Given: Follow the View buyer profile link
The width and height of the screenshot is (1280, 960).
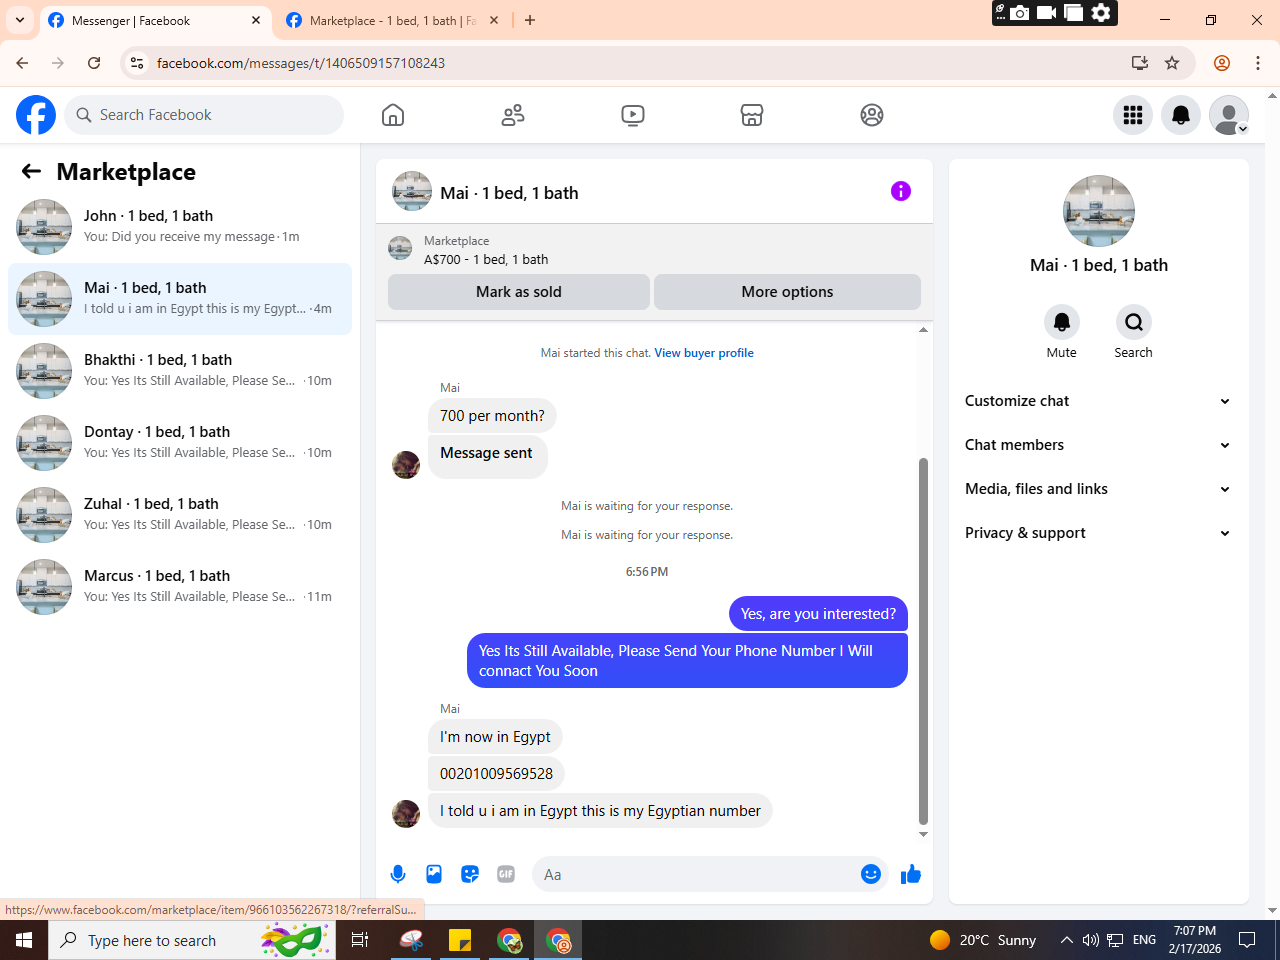Looking at the screenshot, I should point(704,353).
